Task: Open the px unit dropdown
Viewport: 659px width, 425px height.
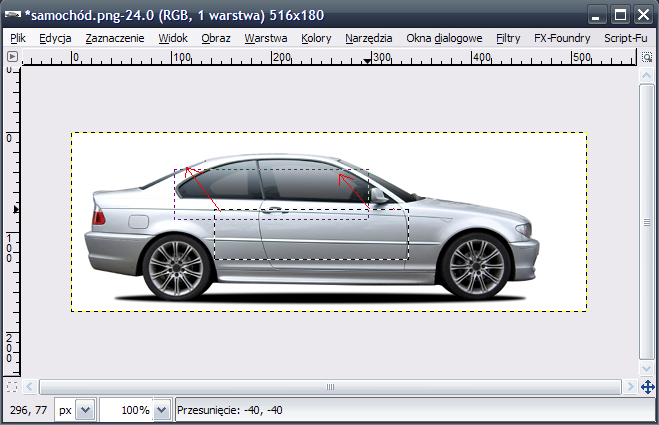Action: click(84, 410)
